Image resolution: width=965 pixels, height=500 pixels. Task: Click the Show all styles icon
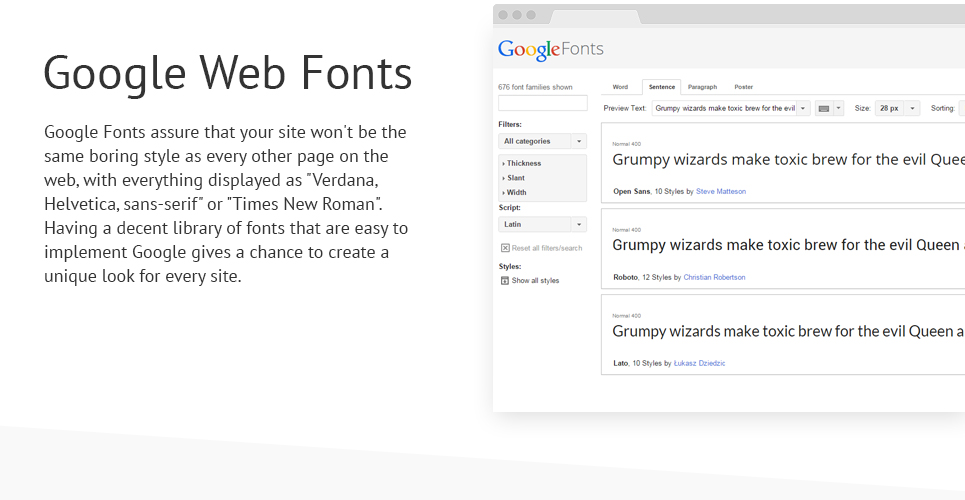pyautogui.click(x=505, y=281)
